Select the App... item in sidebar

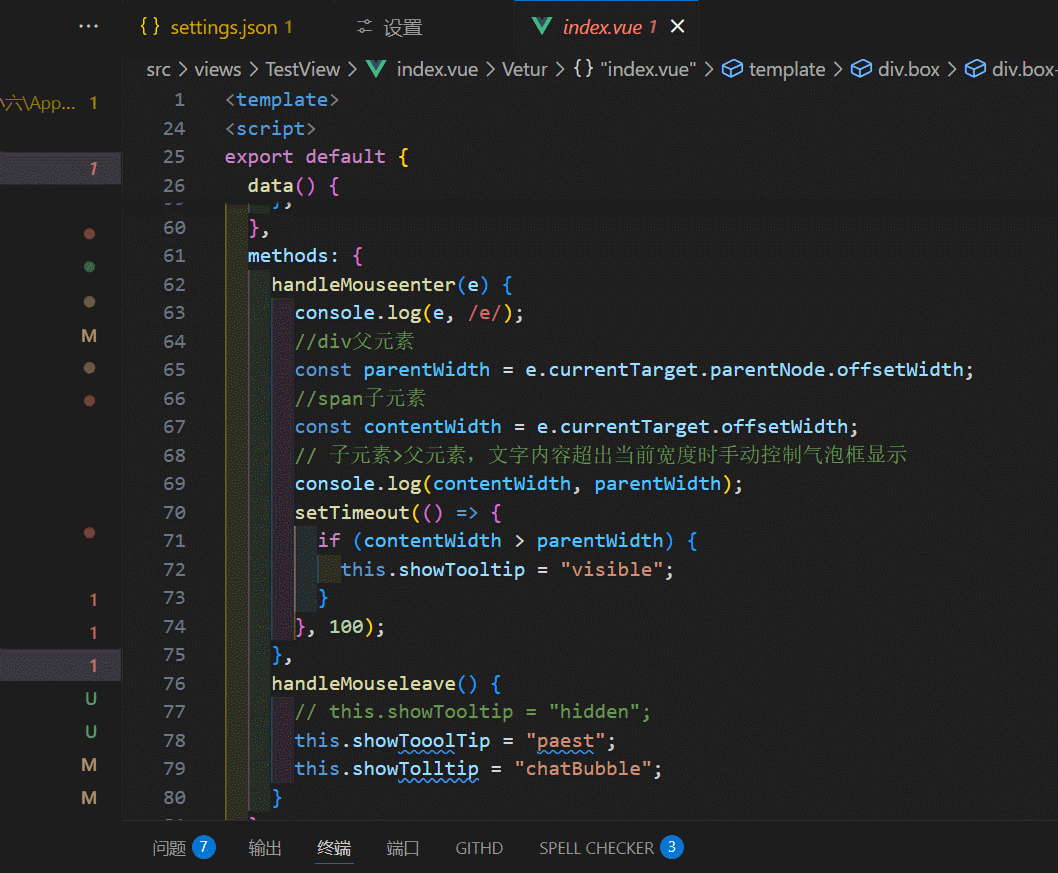(49, 103)
